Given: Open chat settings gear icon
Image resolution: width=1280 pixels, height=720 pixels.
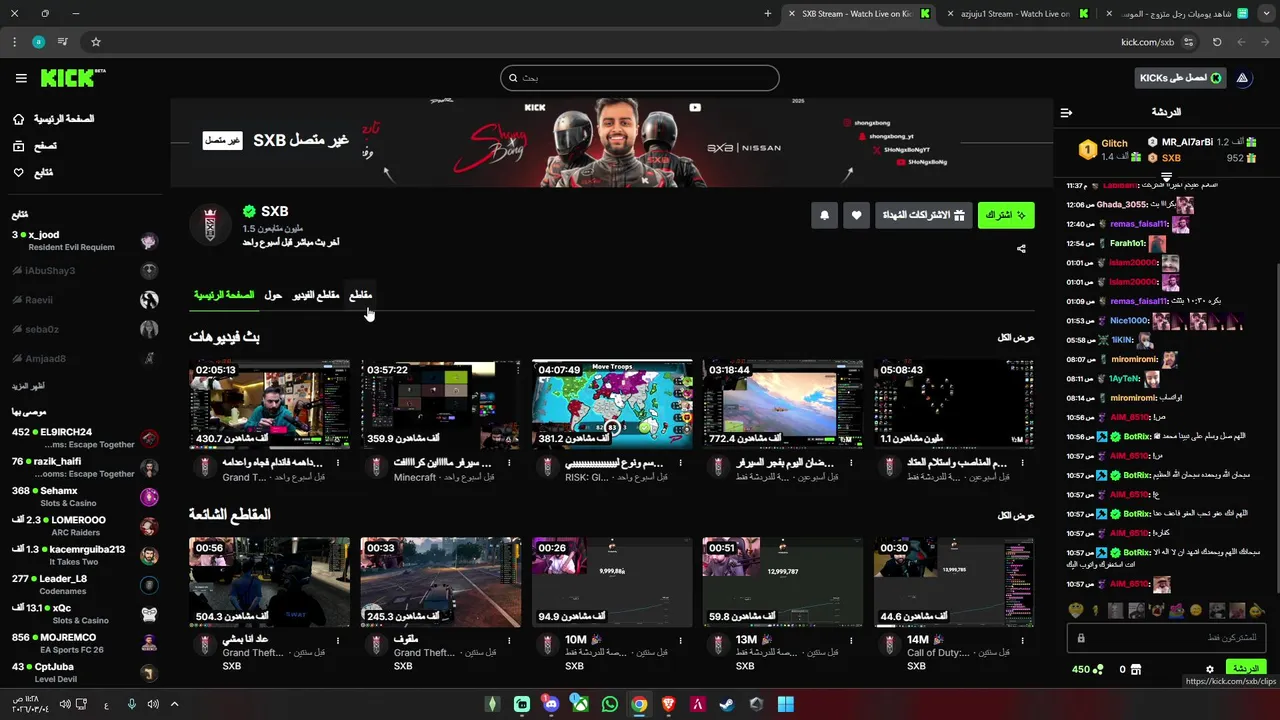Looking at the screenshot, I should [1209, 670].
